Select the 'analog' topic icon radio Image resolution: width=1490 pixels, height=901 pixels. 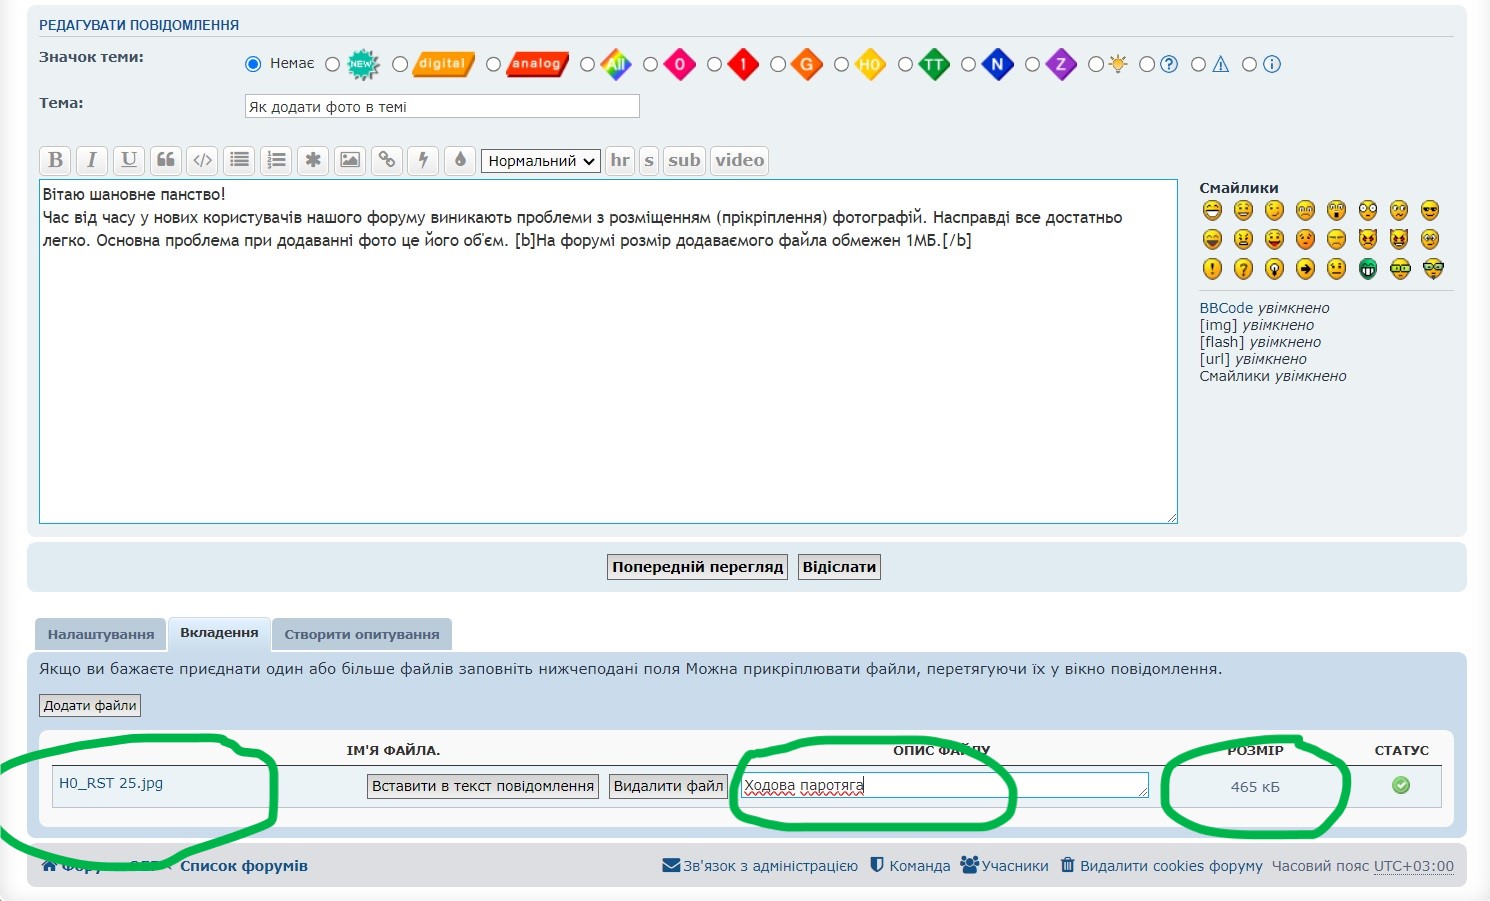493,64
